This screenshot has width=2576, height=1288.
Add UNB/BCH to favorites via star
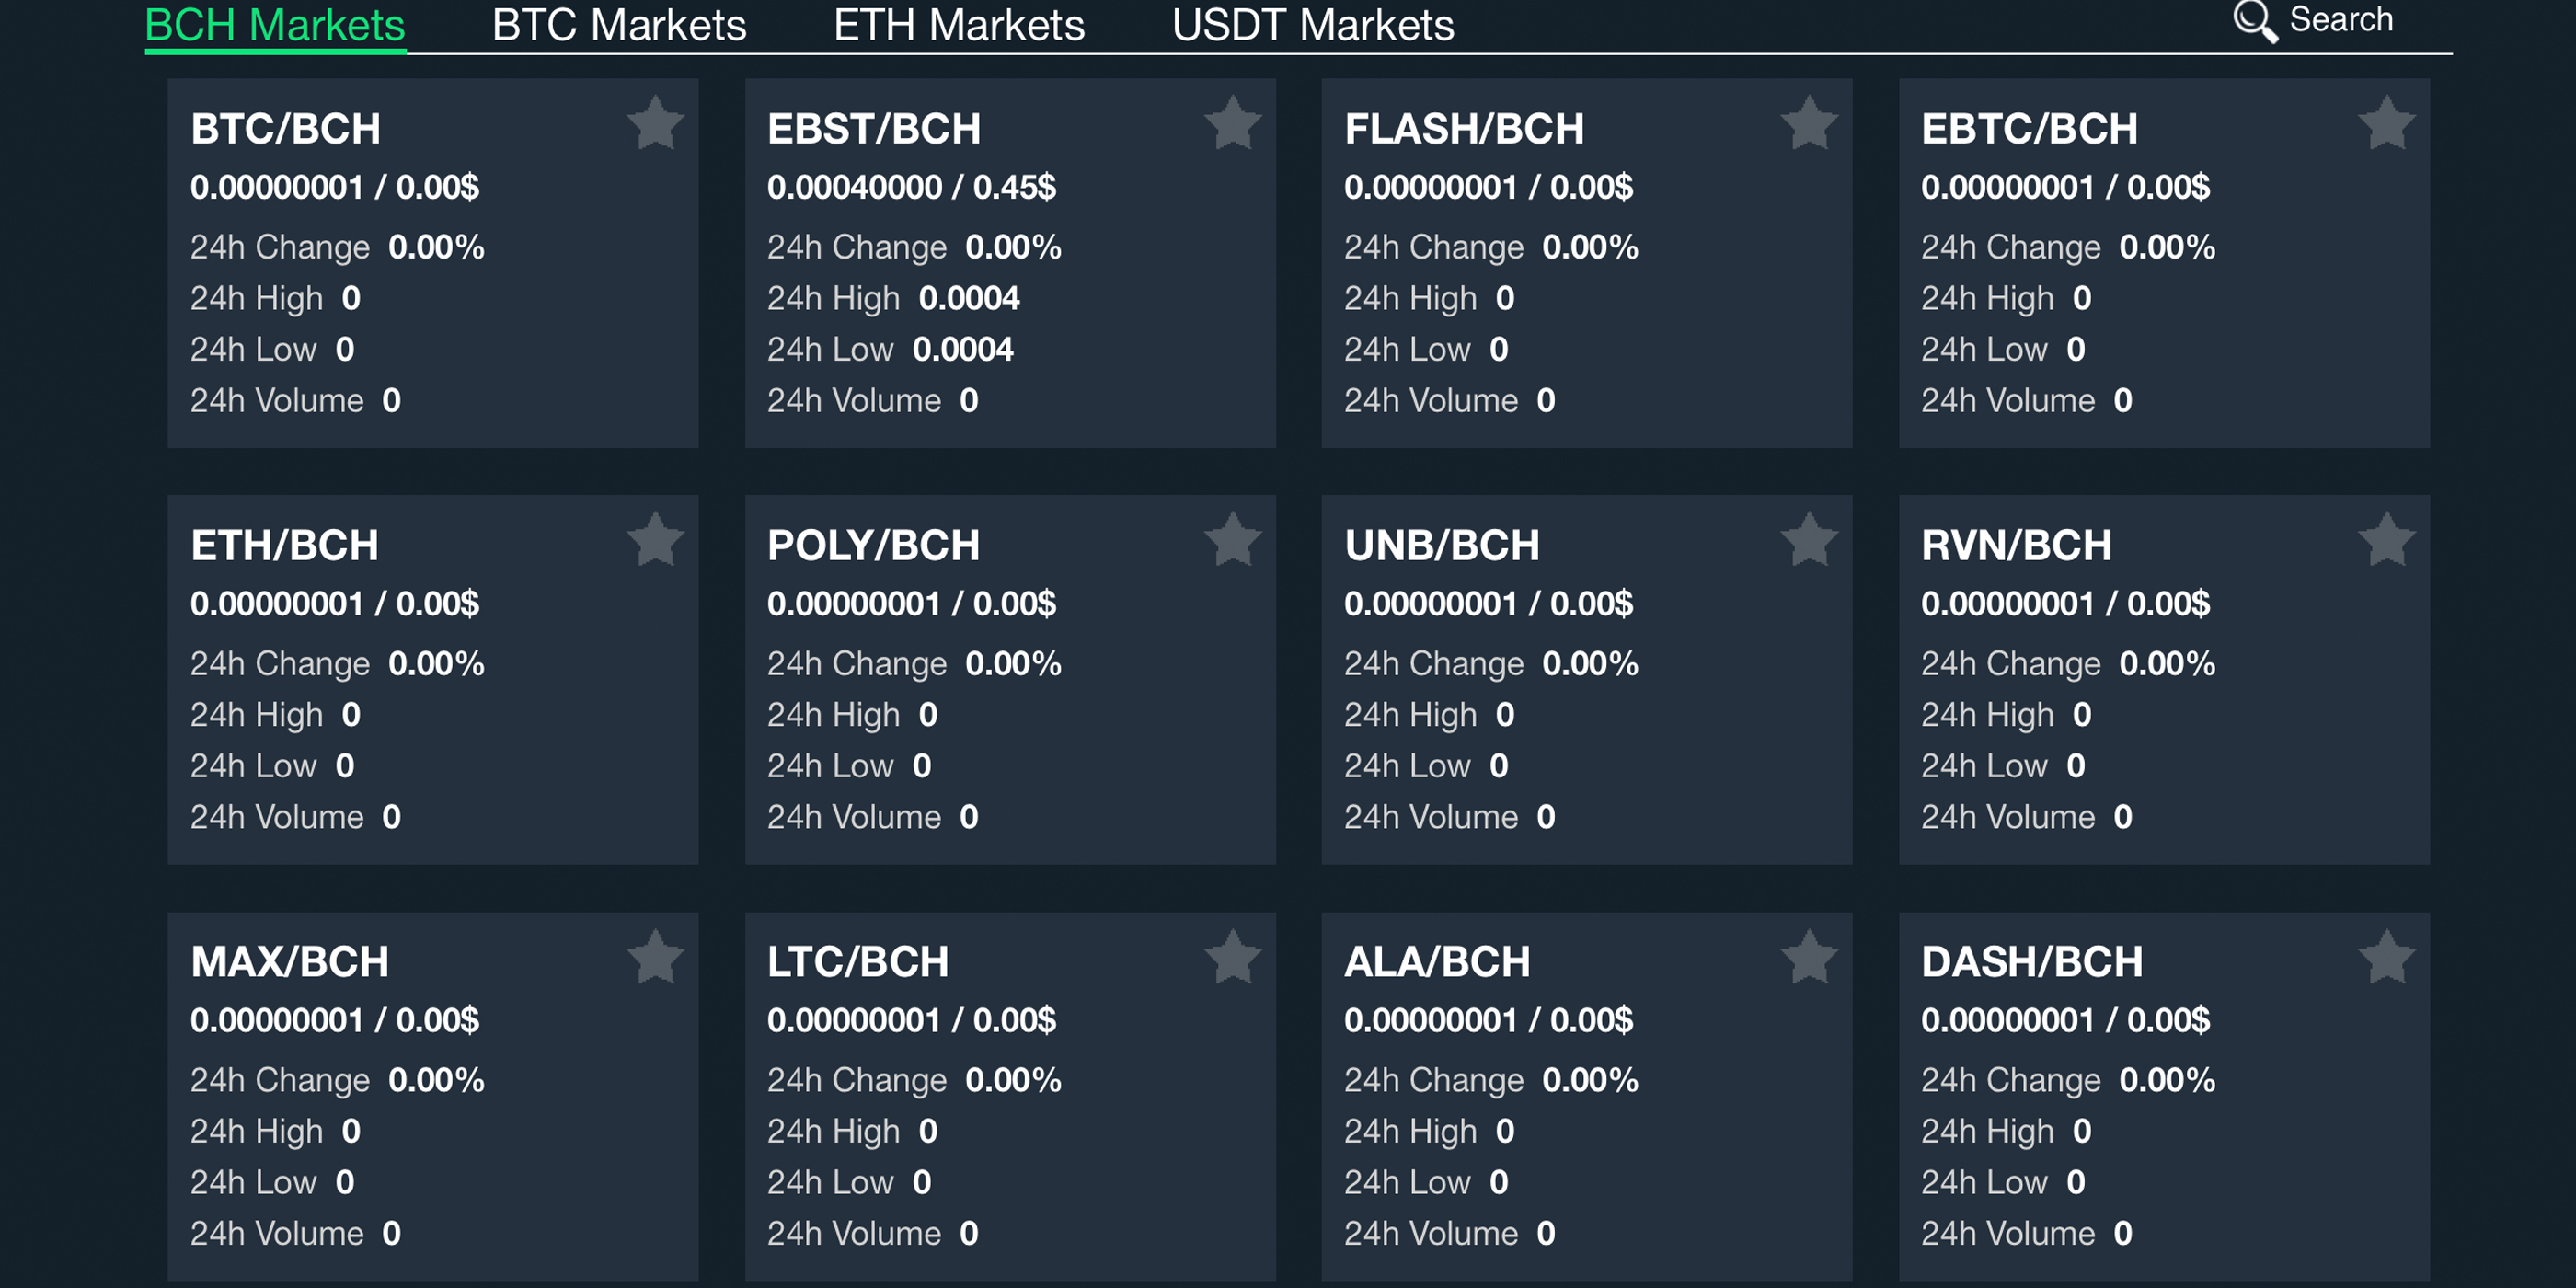[1809, 540]
